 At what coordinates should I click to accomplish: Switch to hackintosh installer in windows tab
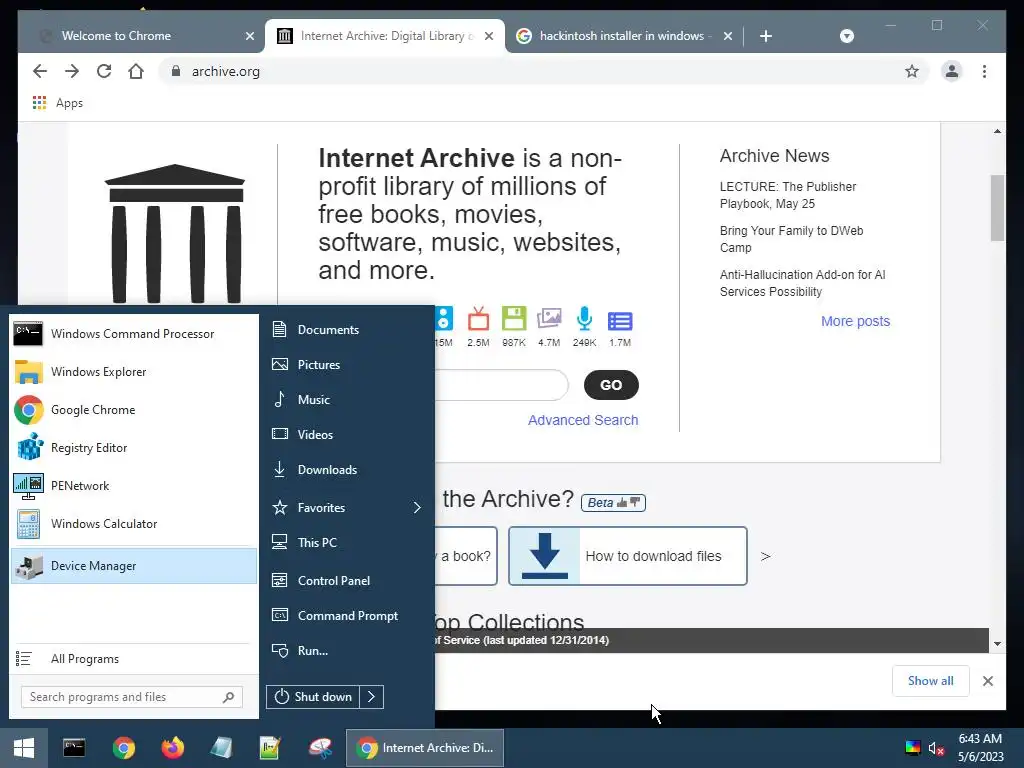(x=622, y=36)
